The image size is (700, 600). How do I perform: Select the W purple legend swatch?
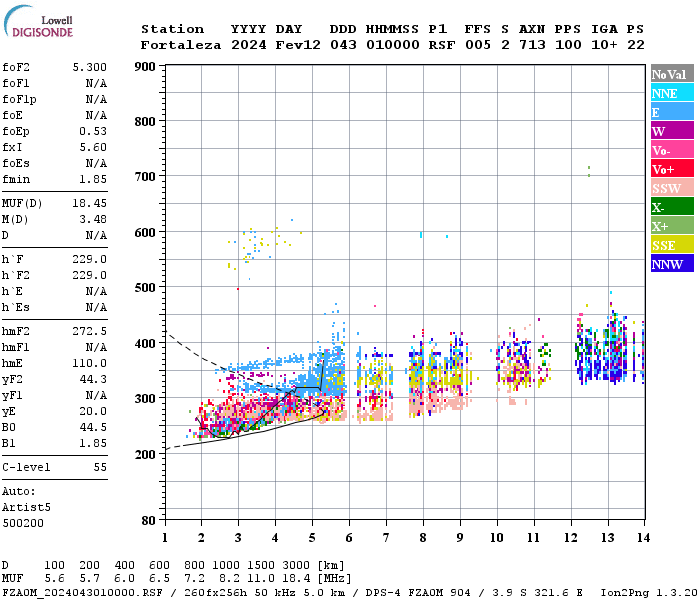click(x=672, y=131)
